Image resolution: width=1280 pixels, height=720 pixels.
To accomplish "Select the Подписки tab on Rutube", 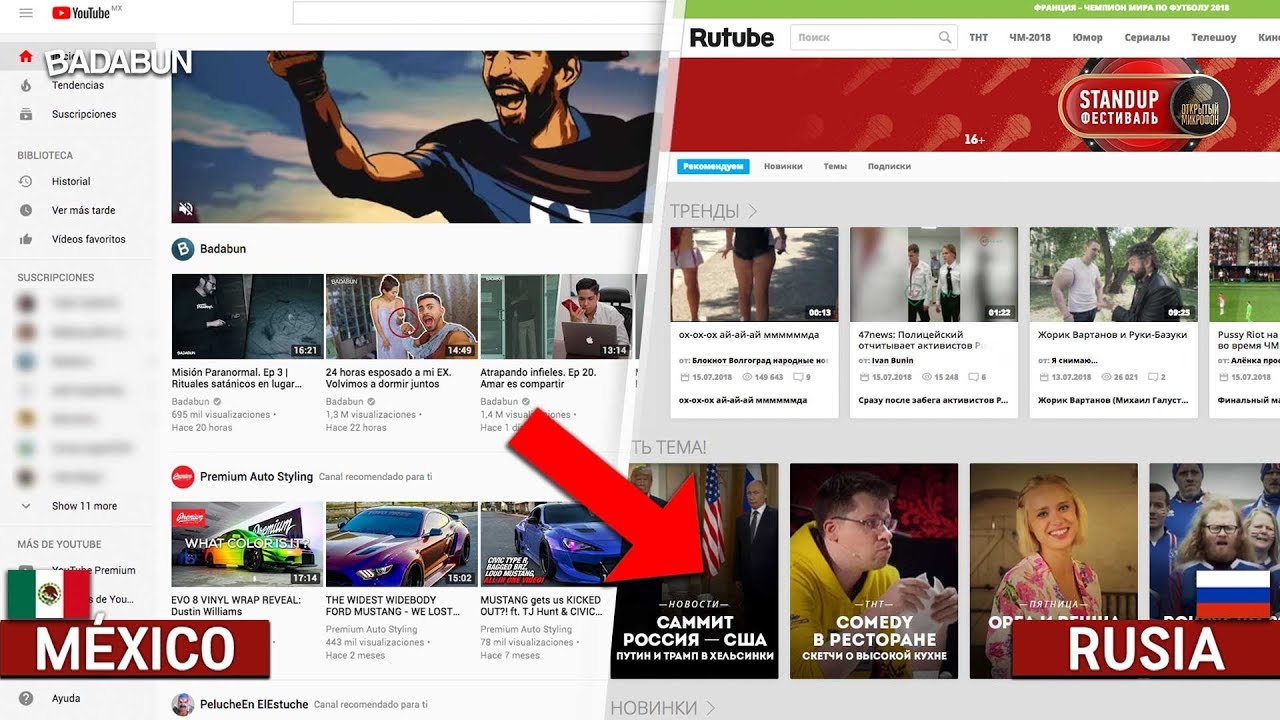I will 889,167.
